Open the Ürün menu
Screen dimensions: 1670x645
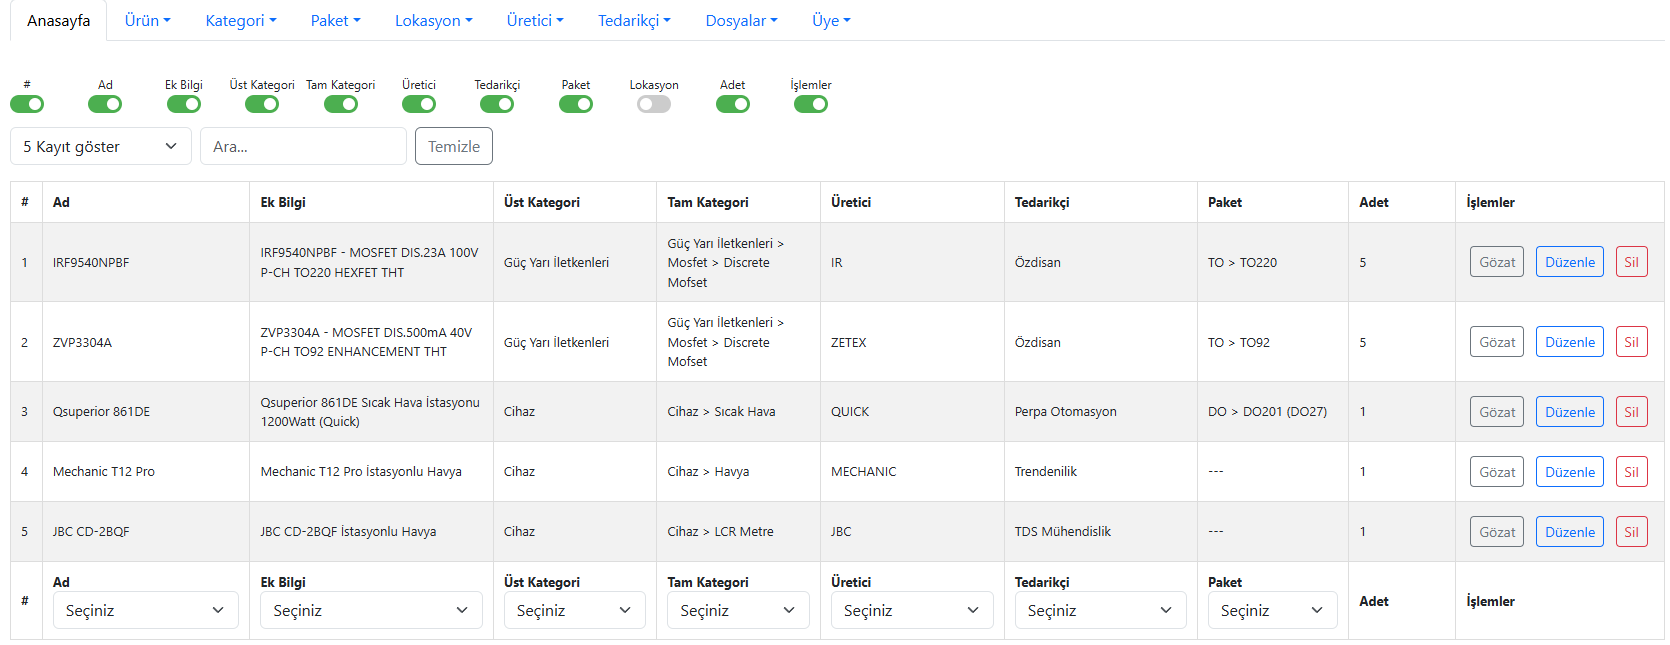(147, 20)
